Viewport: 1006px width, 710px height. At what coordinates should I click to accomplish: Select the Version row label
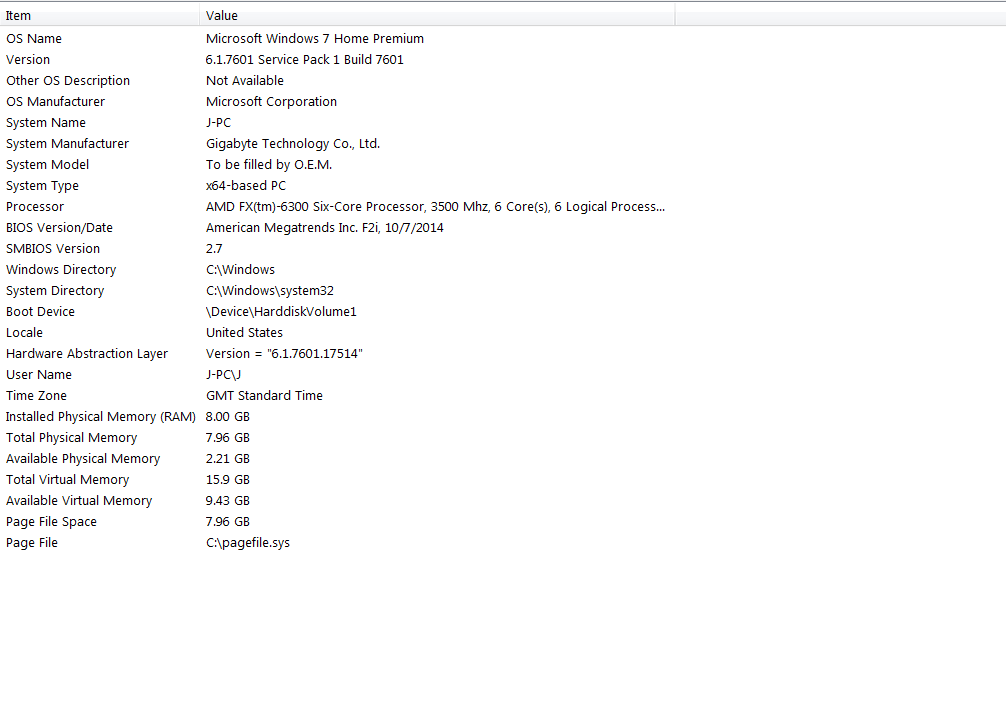28,60
